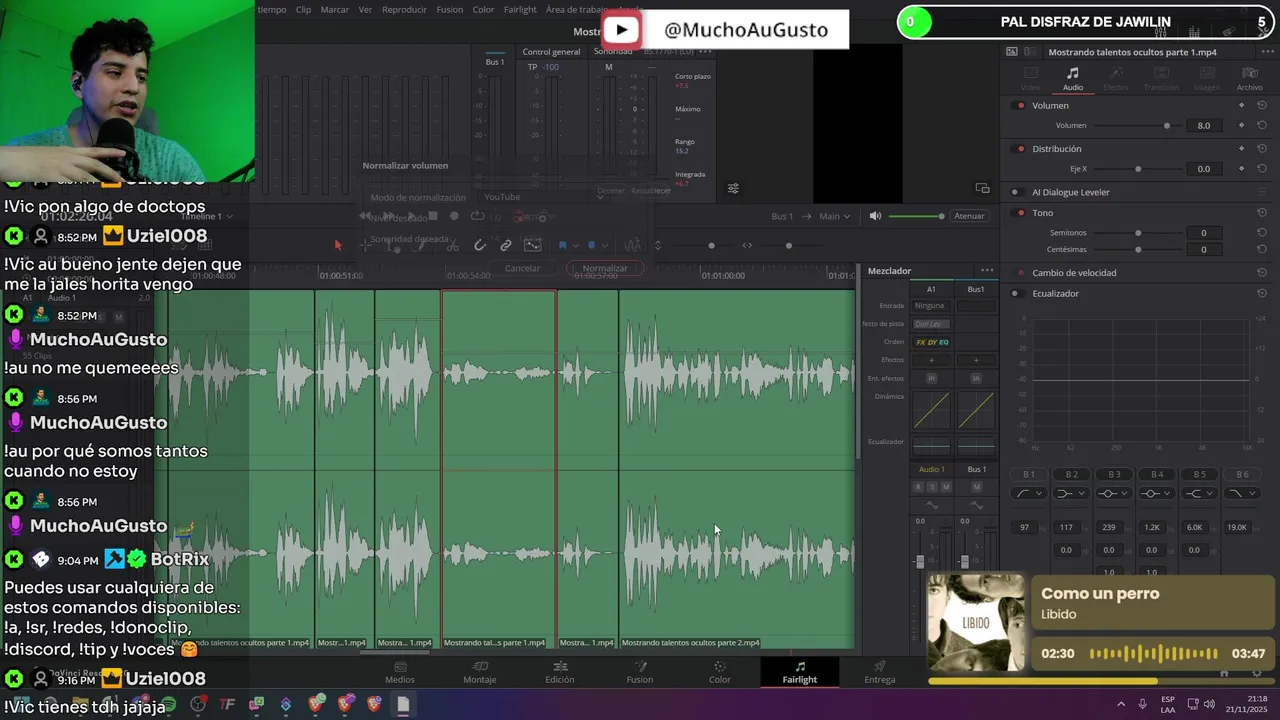The width and height of the screenshot is (1280, 720).
Task: Switch to the Edición page
Action: (560, 672)
